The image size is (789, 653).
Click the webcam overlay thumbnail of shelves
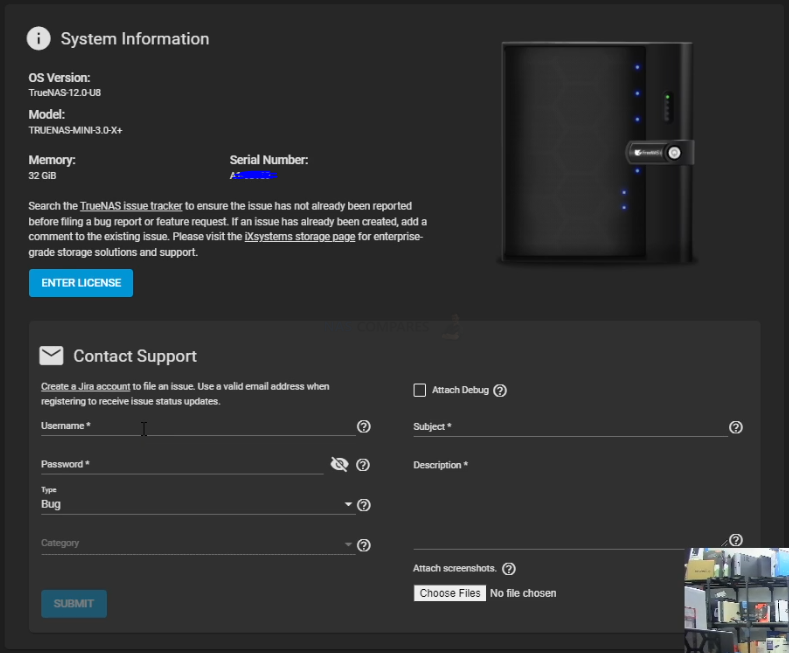pyautogui.click(x=737, y=600)
